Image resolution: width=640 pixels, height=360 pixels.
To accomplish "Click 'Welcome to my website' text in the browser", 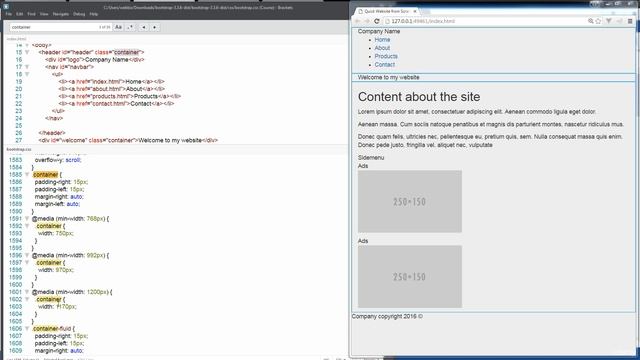I will click(389, 77).
